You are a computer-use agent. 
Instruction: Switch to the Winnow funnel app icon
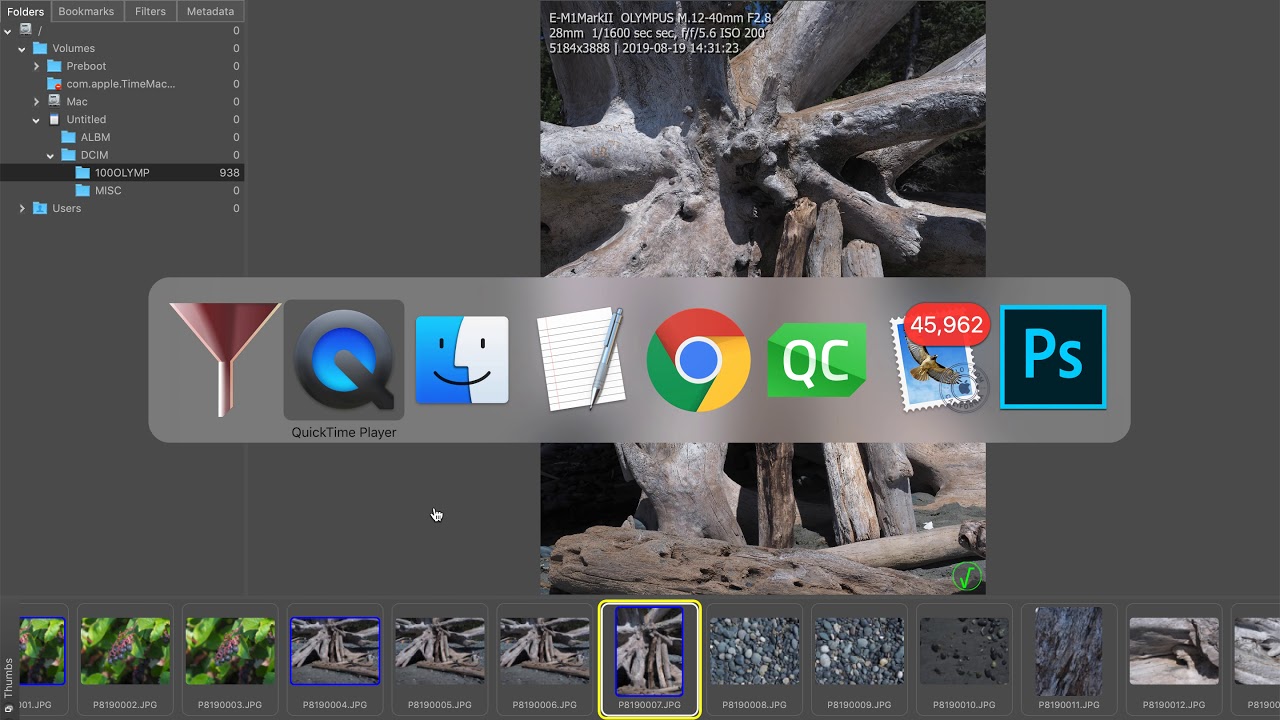click(225, 360)
